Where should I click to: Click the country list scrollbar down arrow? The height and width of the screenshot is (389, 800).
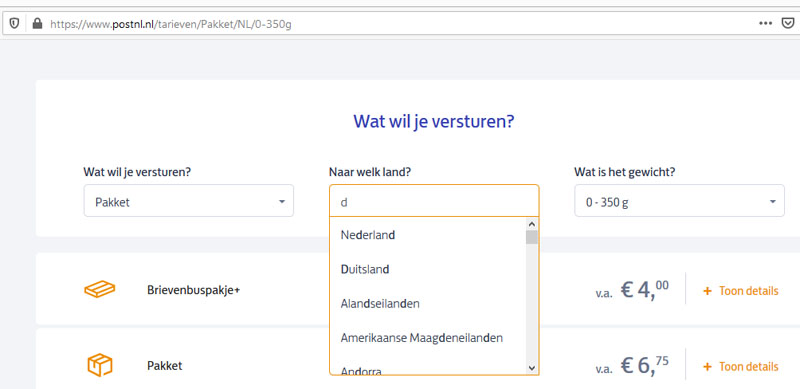[x=532, y=368]
